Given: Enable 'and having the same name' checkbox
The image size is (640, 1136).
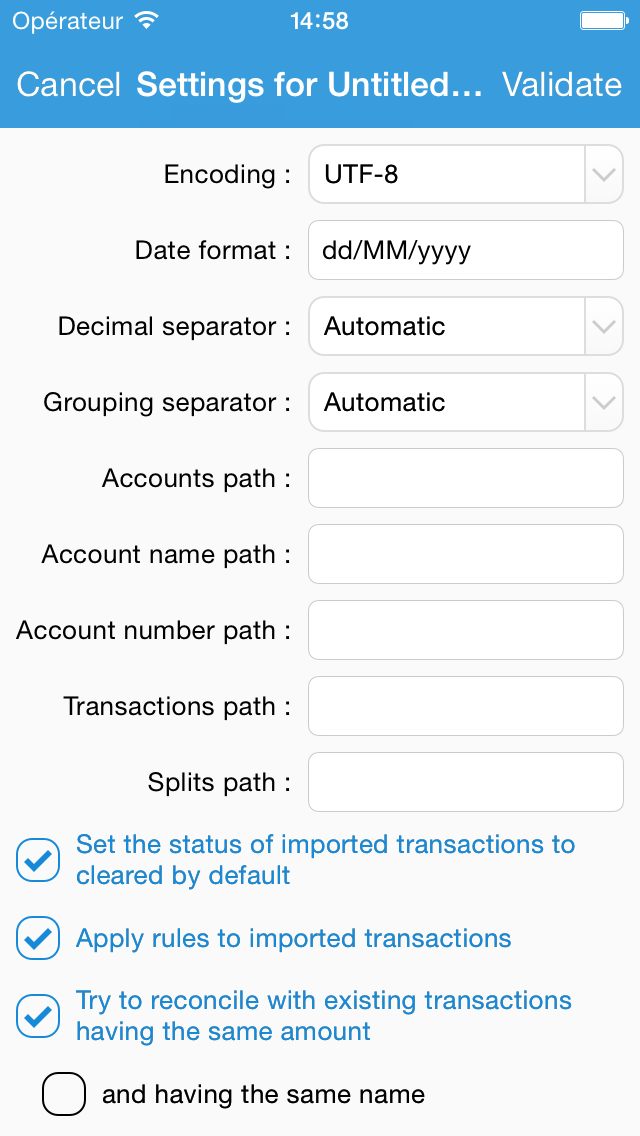Looking at the screenshot, I should tap(64, 1094).
